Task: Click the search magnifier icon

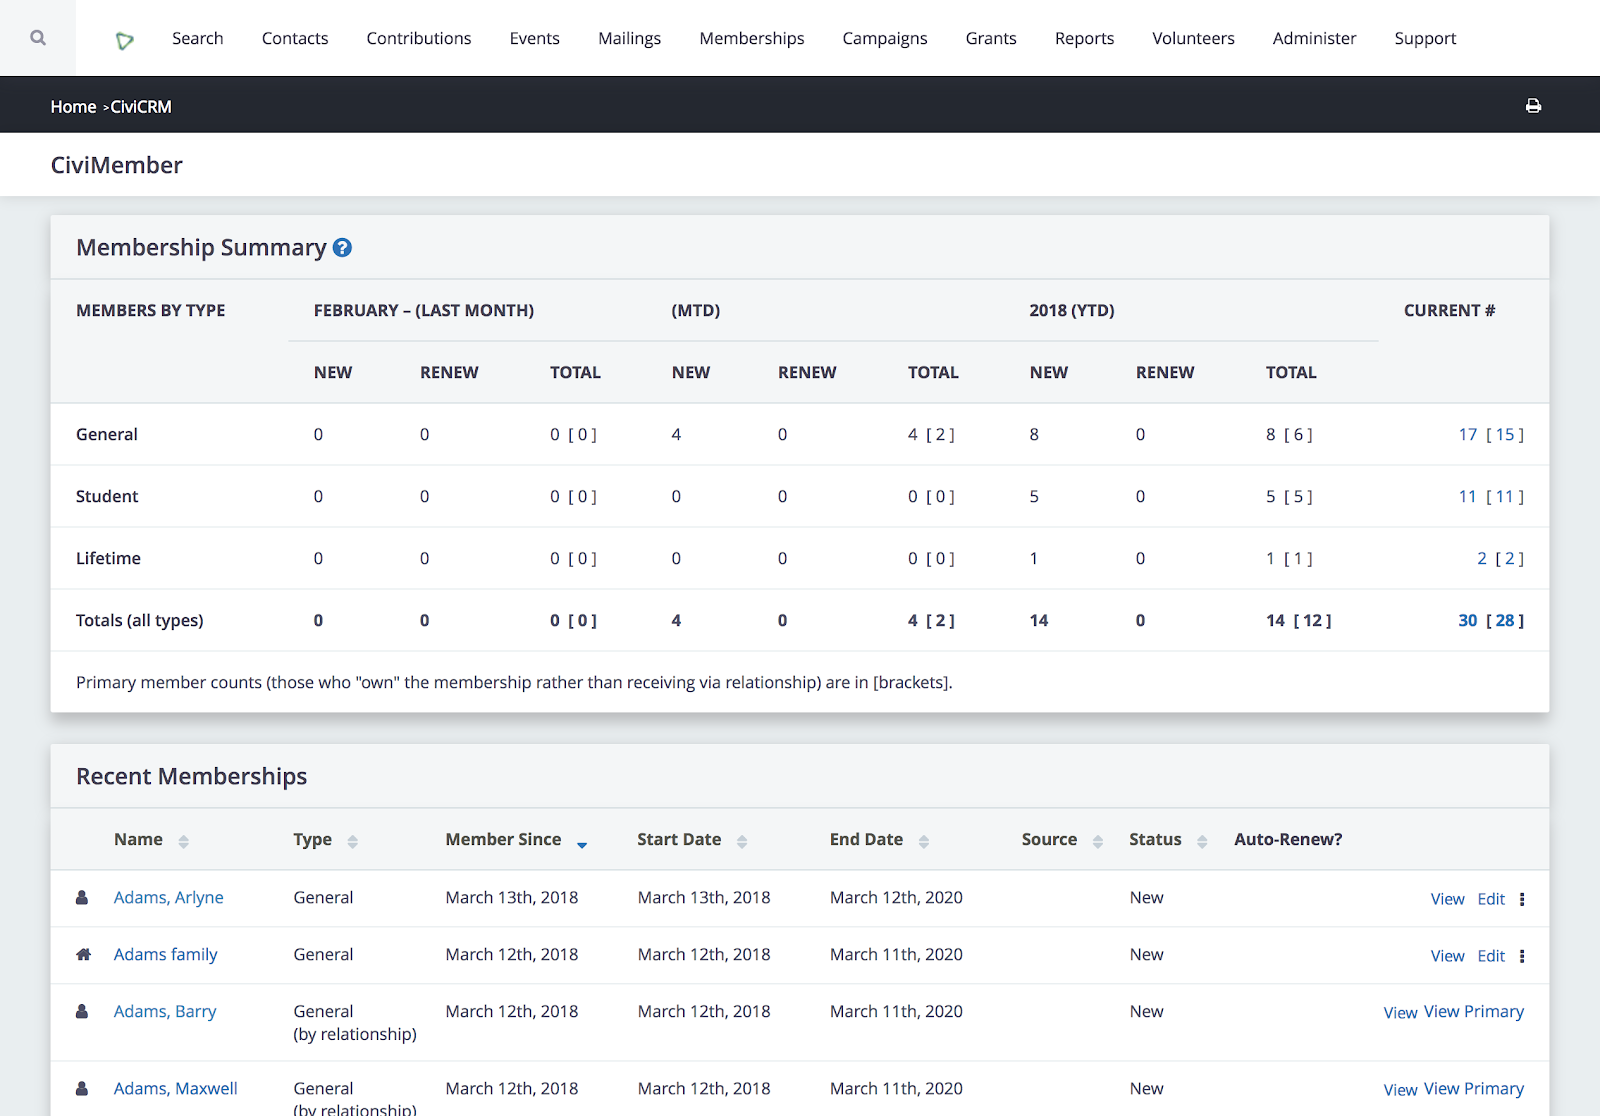Action: pos(38,38)
